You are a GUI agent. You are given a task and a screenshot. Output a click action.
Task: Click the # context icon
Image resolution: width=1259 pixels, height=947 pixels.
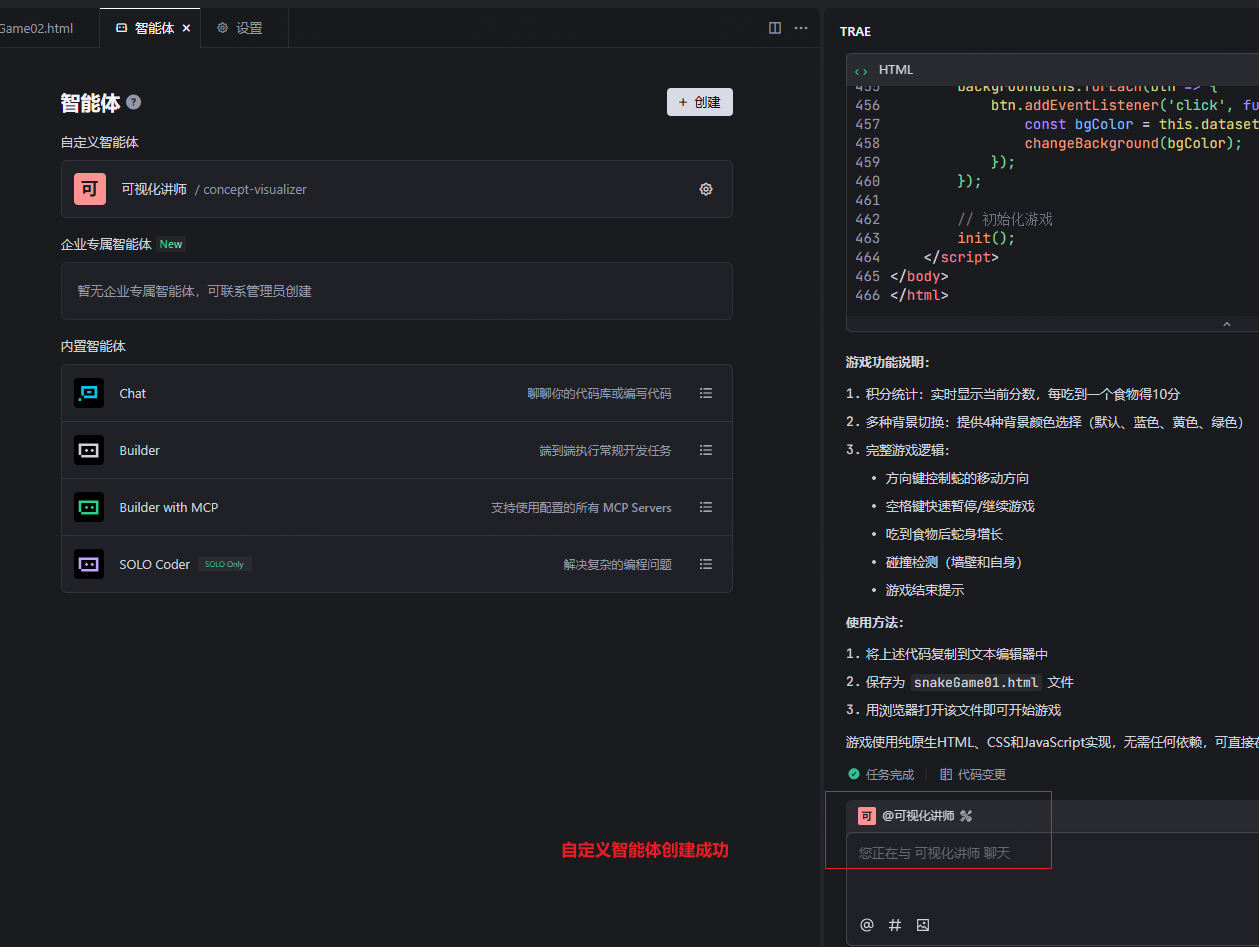[x=895, y=925]
